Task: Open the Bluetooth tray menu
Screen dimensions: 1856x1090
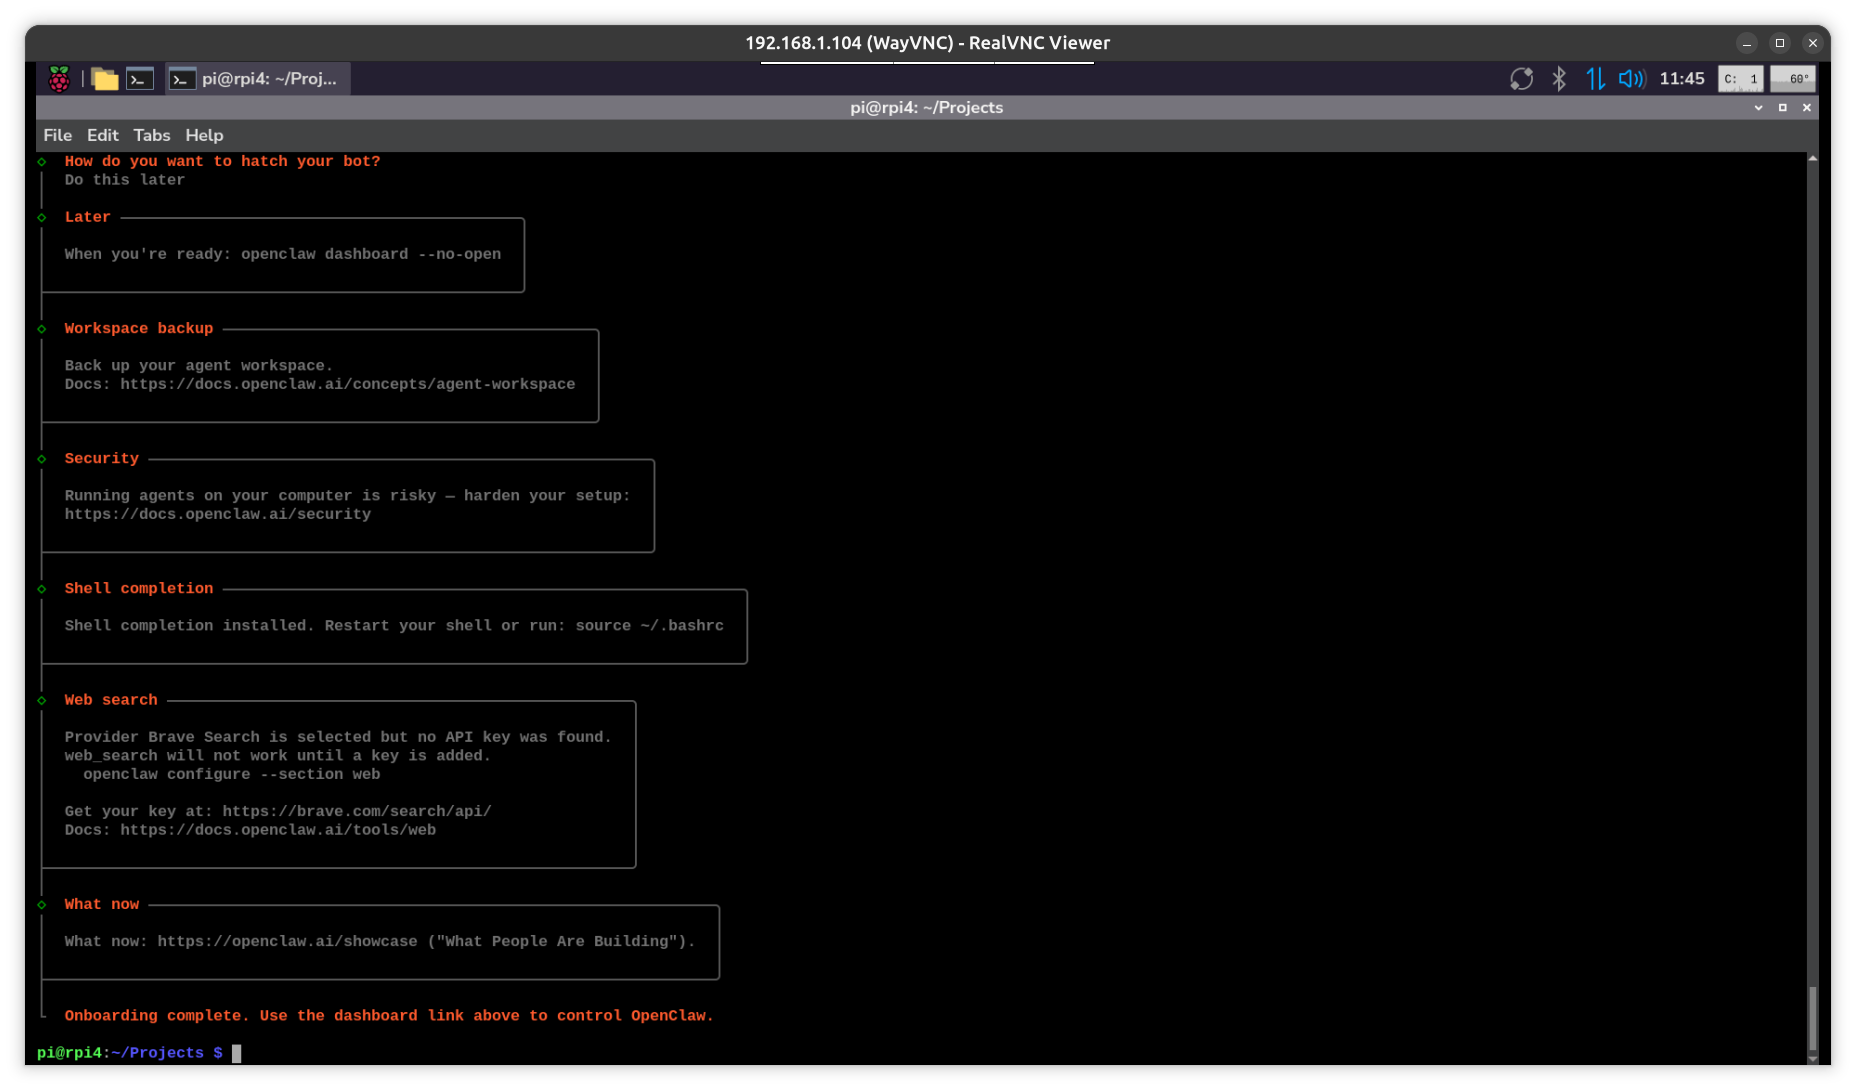Action: pyautogui.click(x=1559, y=79)
